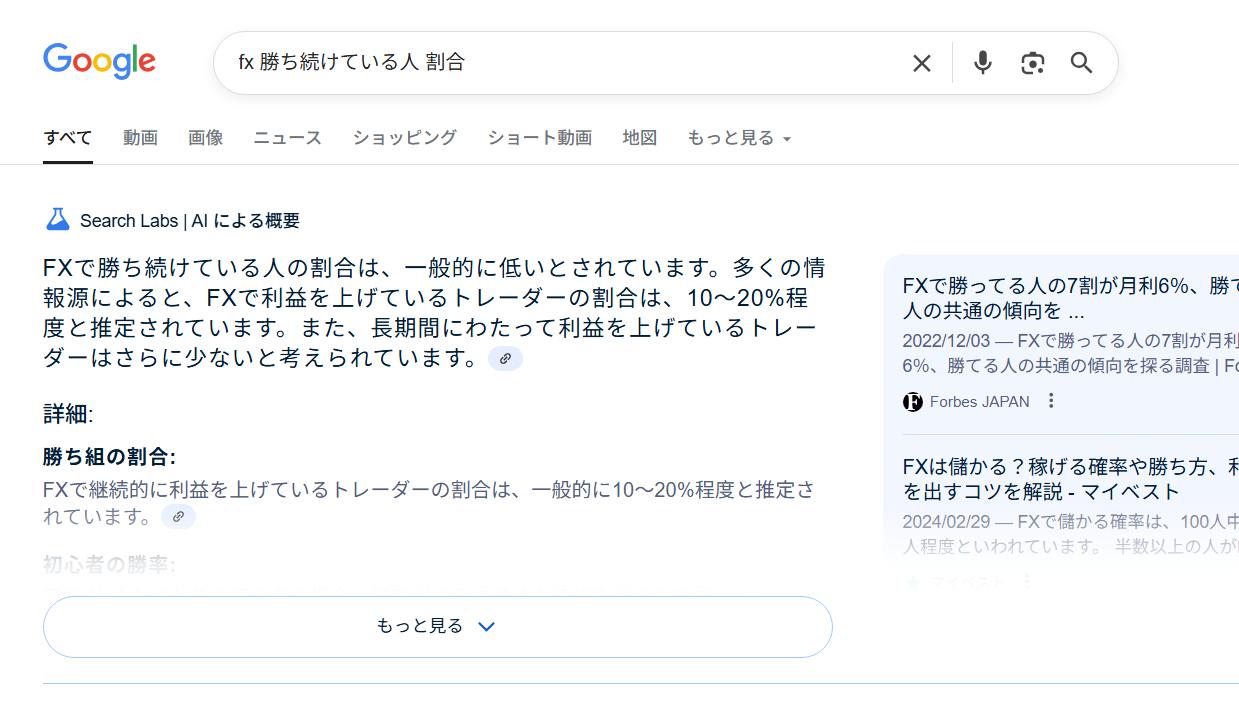Switch to the ニュース tab

click(287, 138)
